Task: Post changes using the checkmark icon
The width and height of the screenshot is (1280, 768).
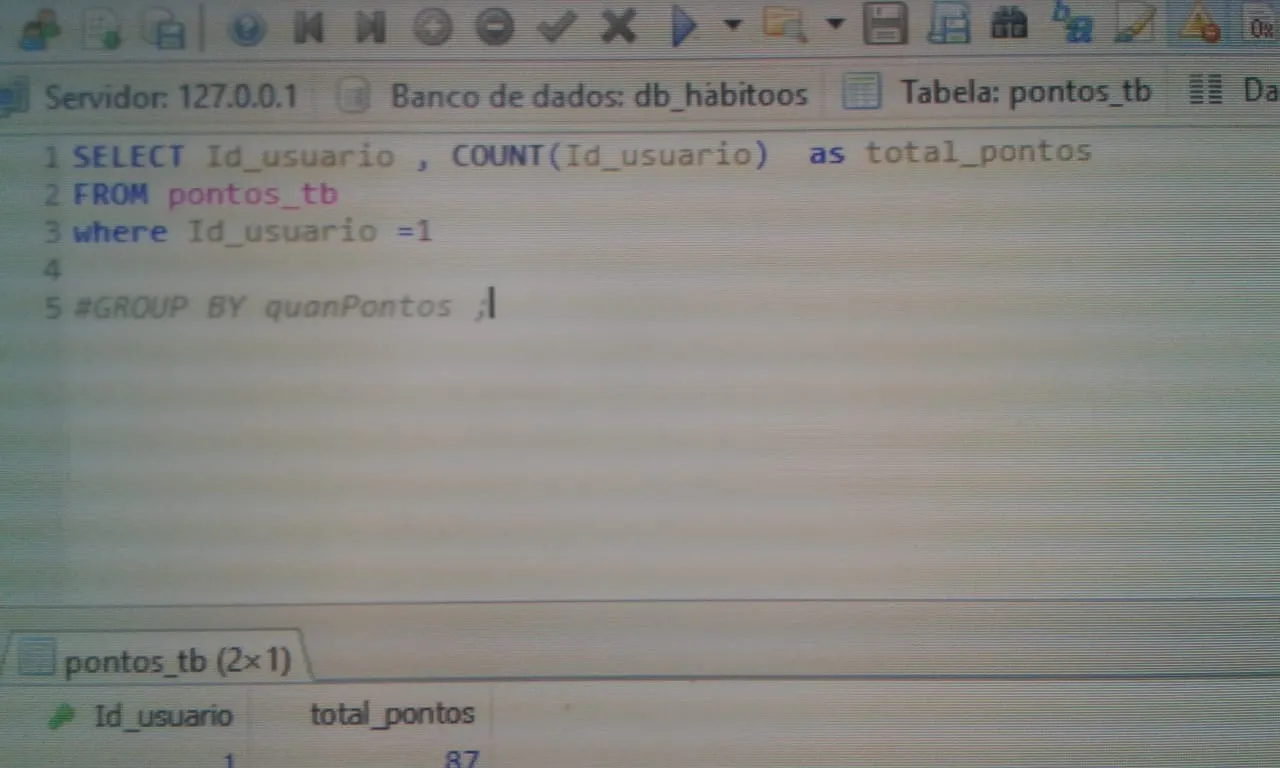Action: coord(556,27)
